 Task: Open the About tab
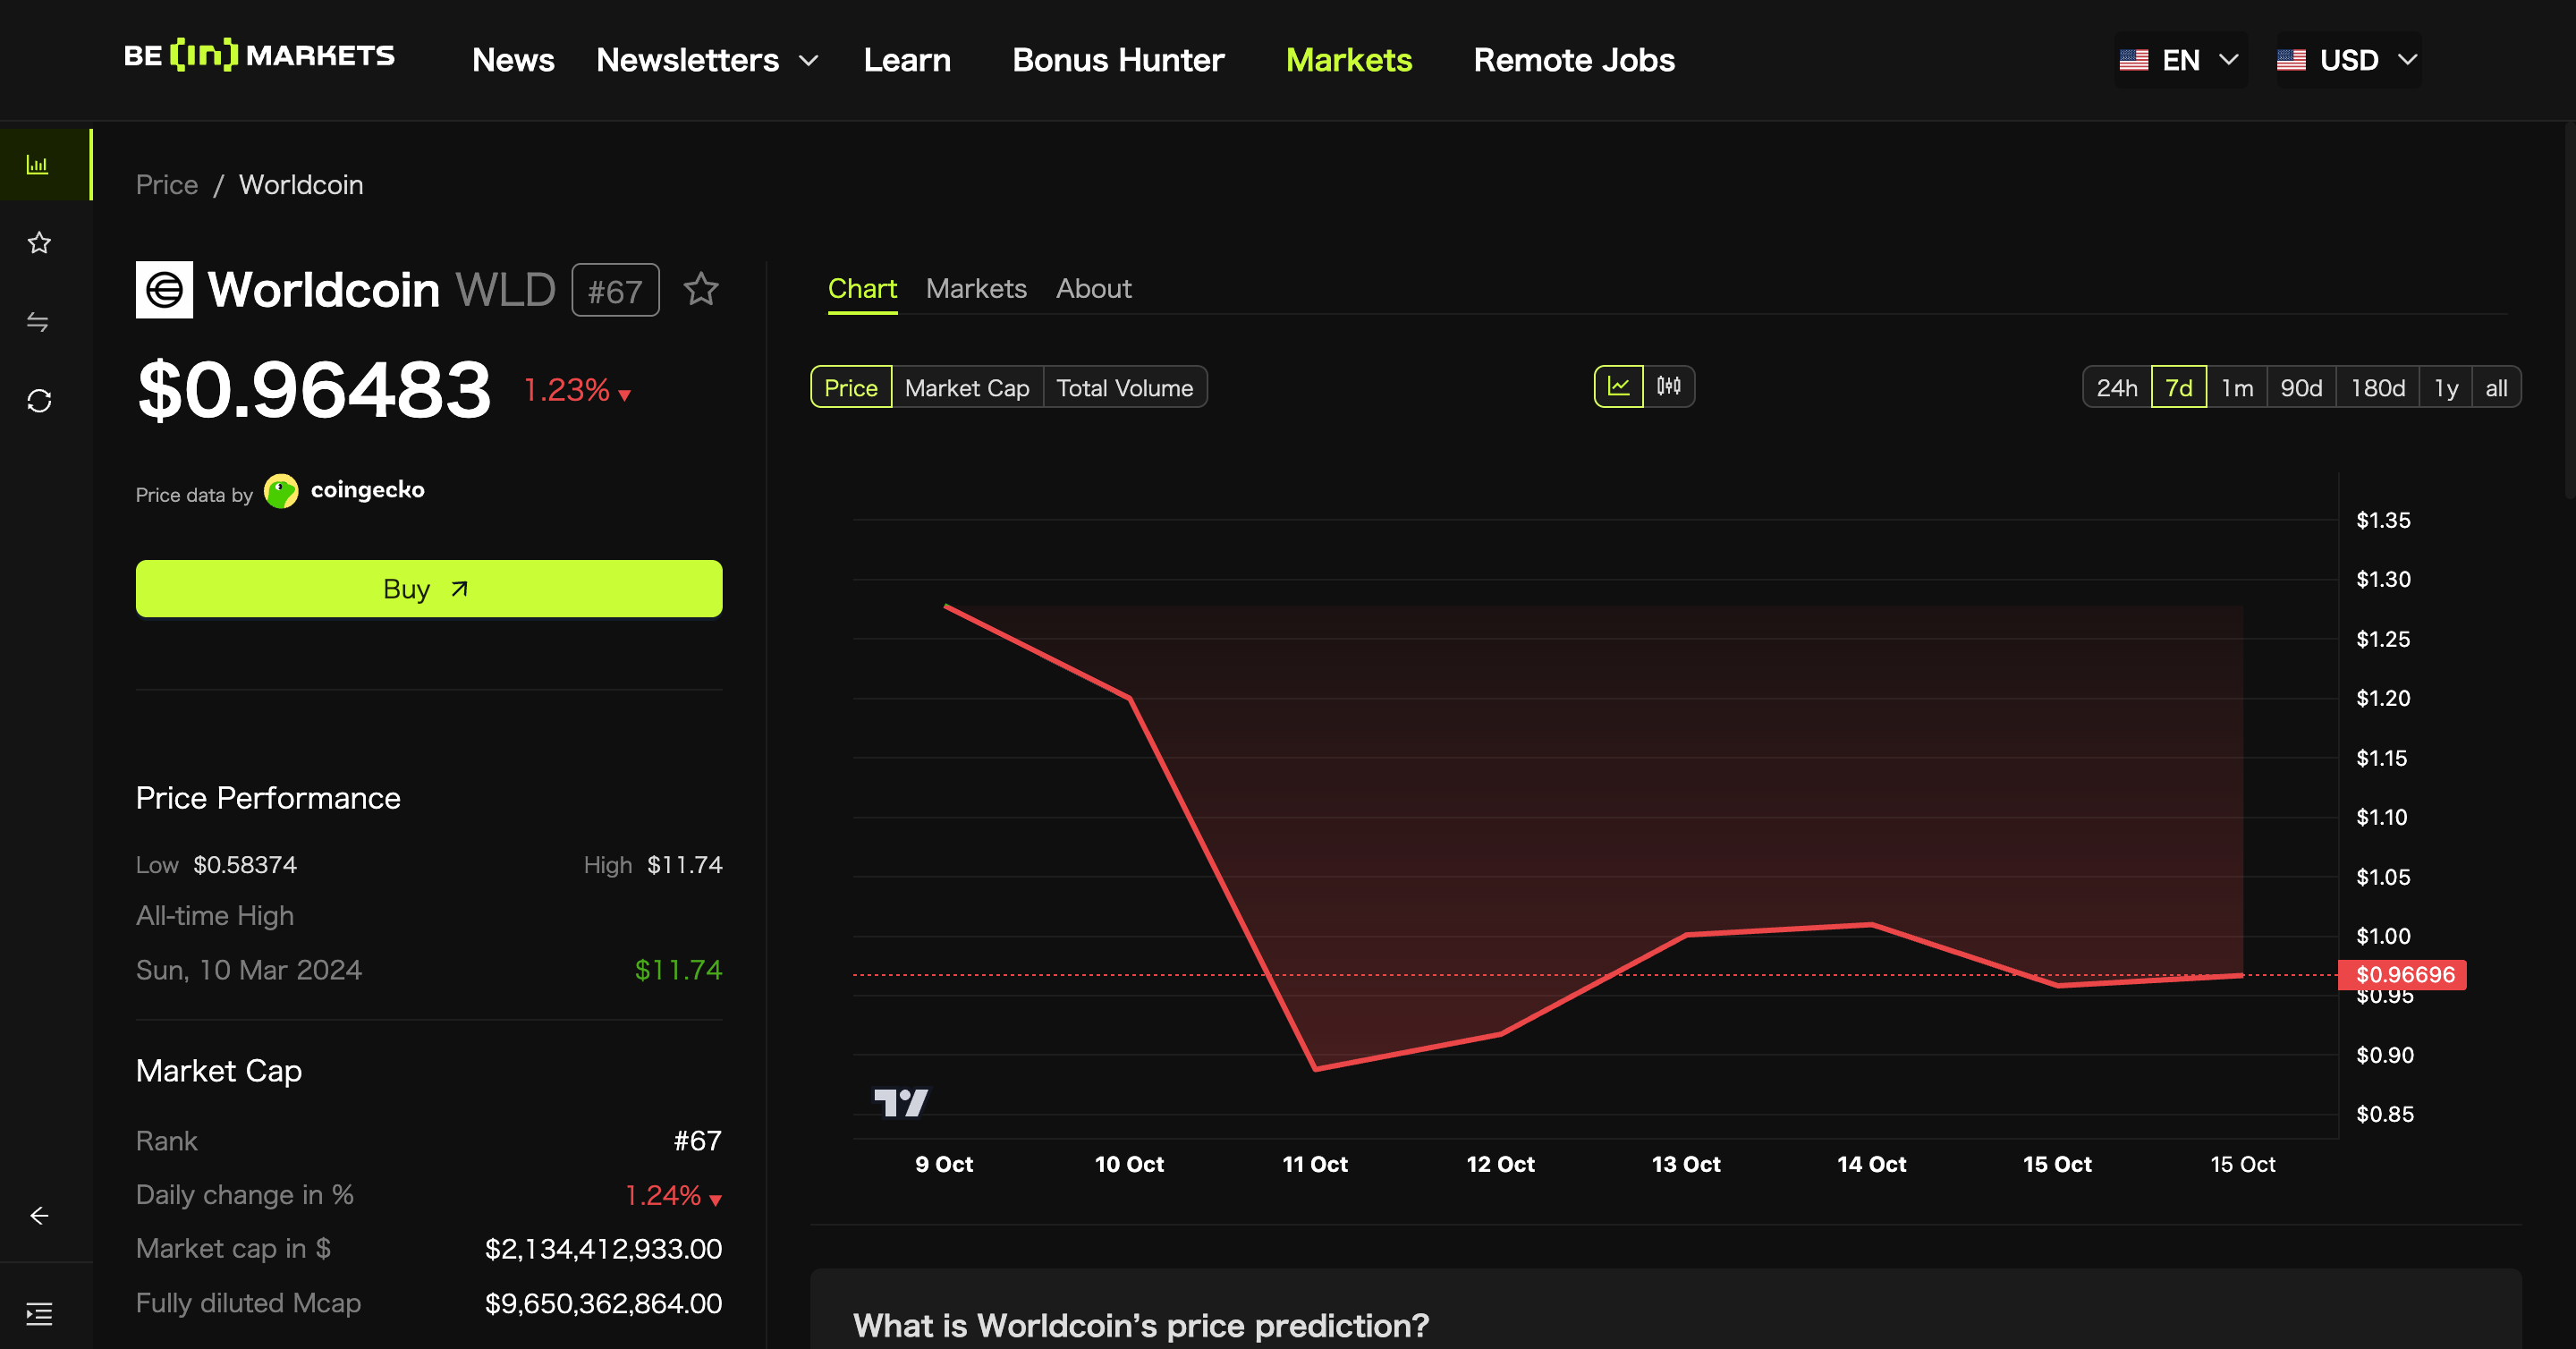1093,289
